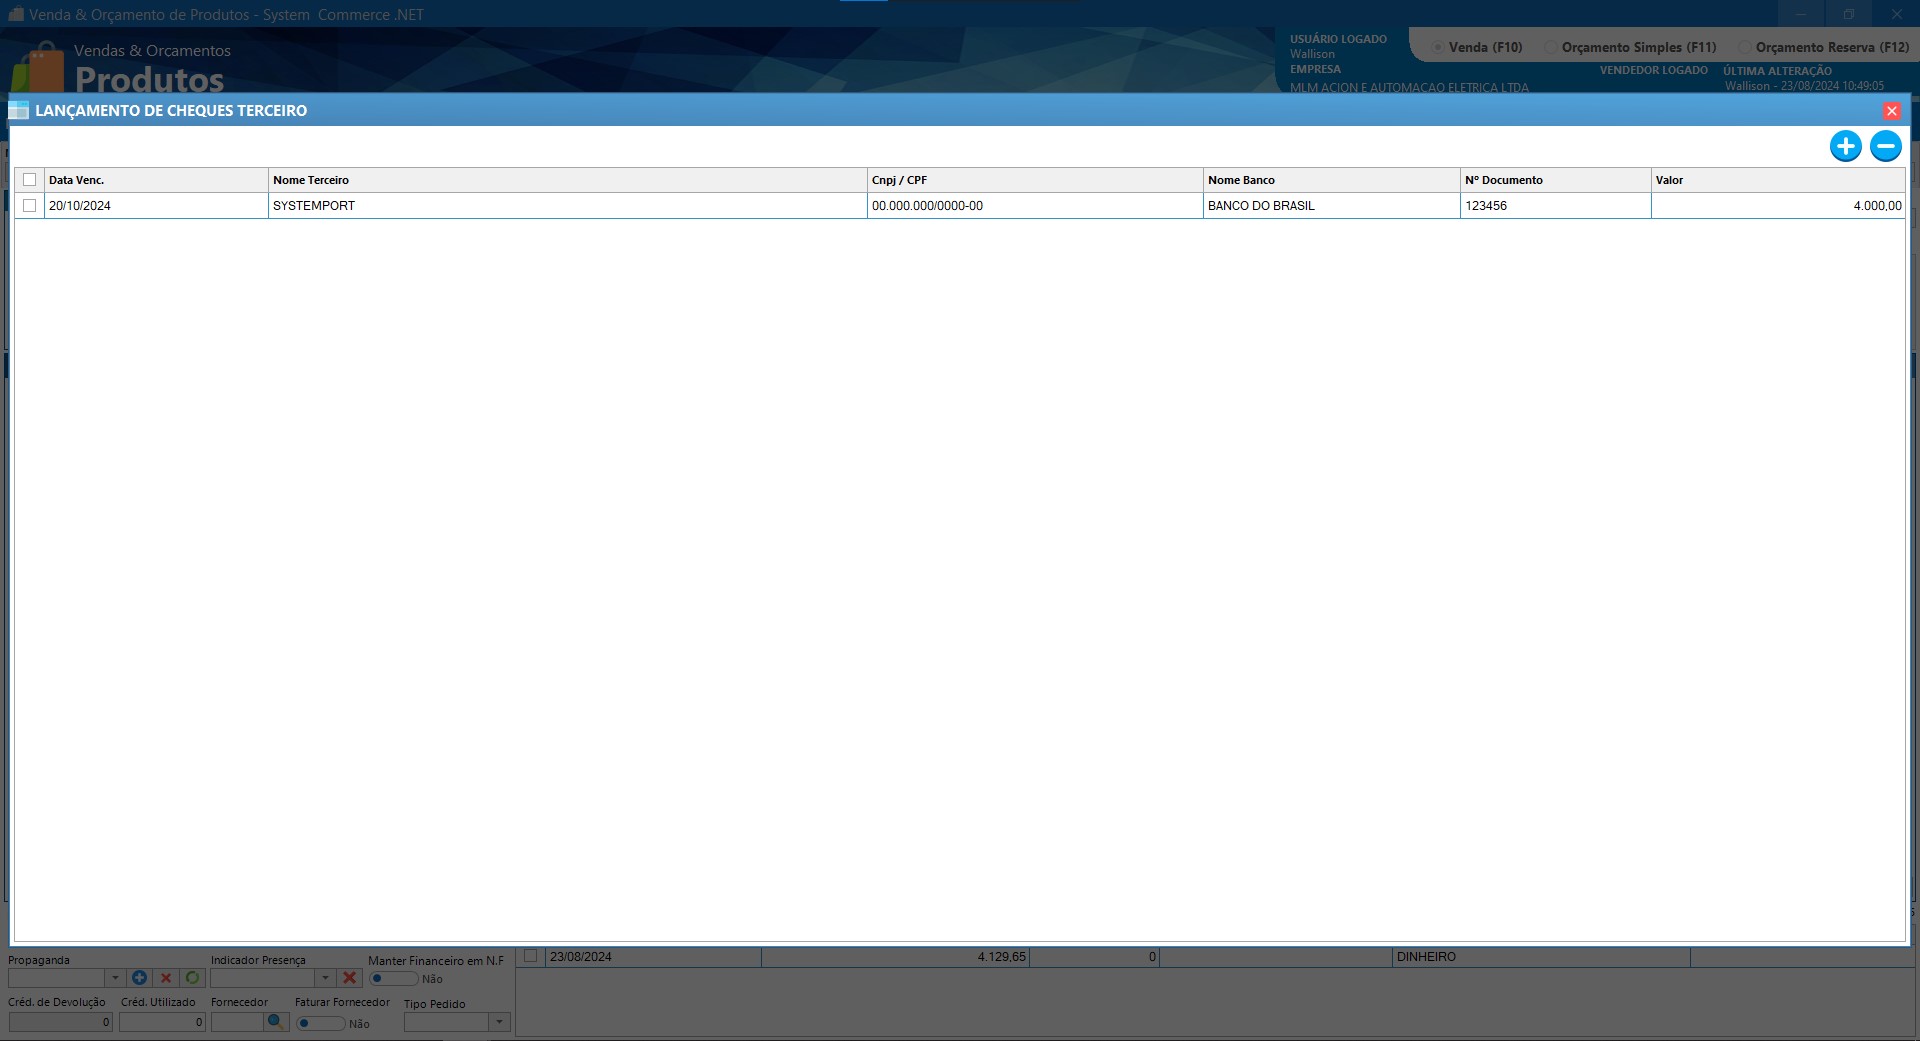
Task: Toggle the Manter Financeiro em N.F switch
Action: 392,979
